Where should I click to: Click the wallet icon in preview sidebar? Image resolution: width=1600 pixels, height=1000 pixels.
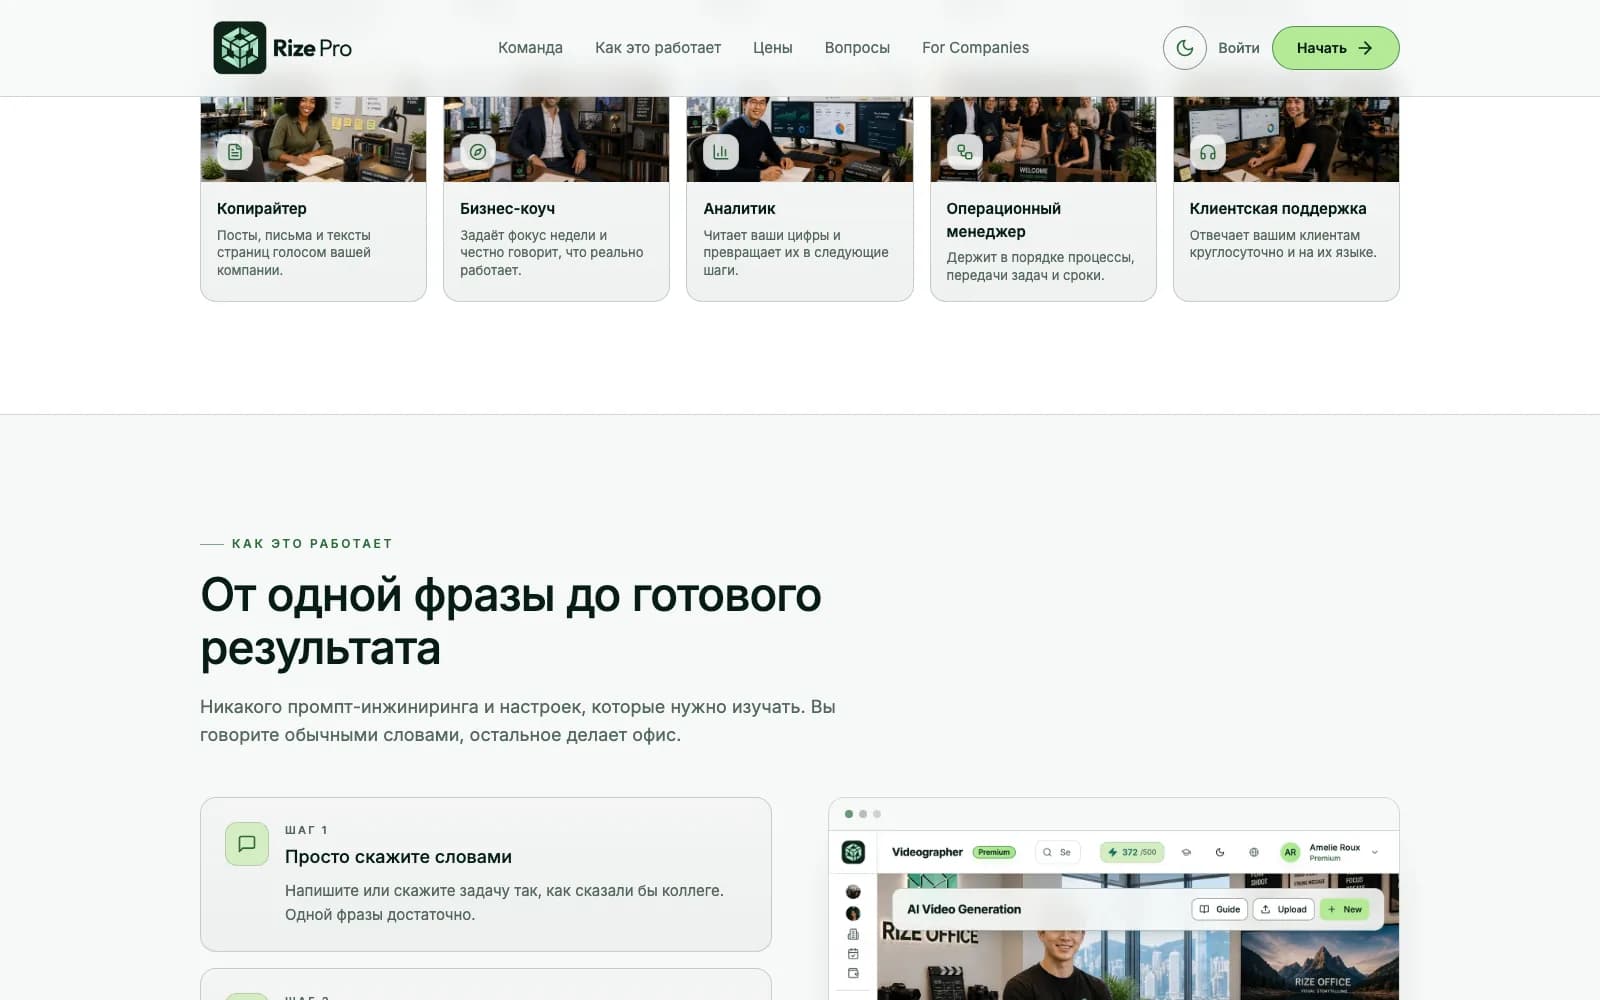click(853, 973)
